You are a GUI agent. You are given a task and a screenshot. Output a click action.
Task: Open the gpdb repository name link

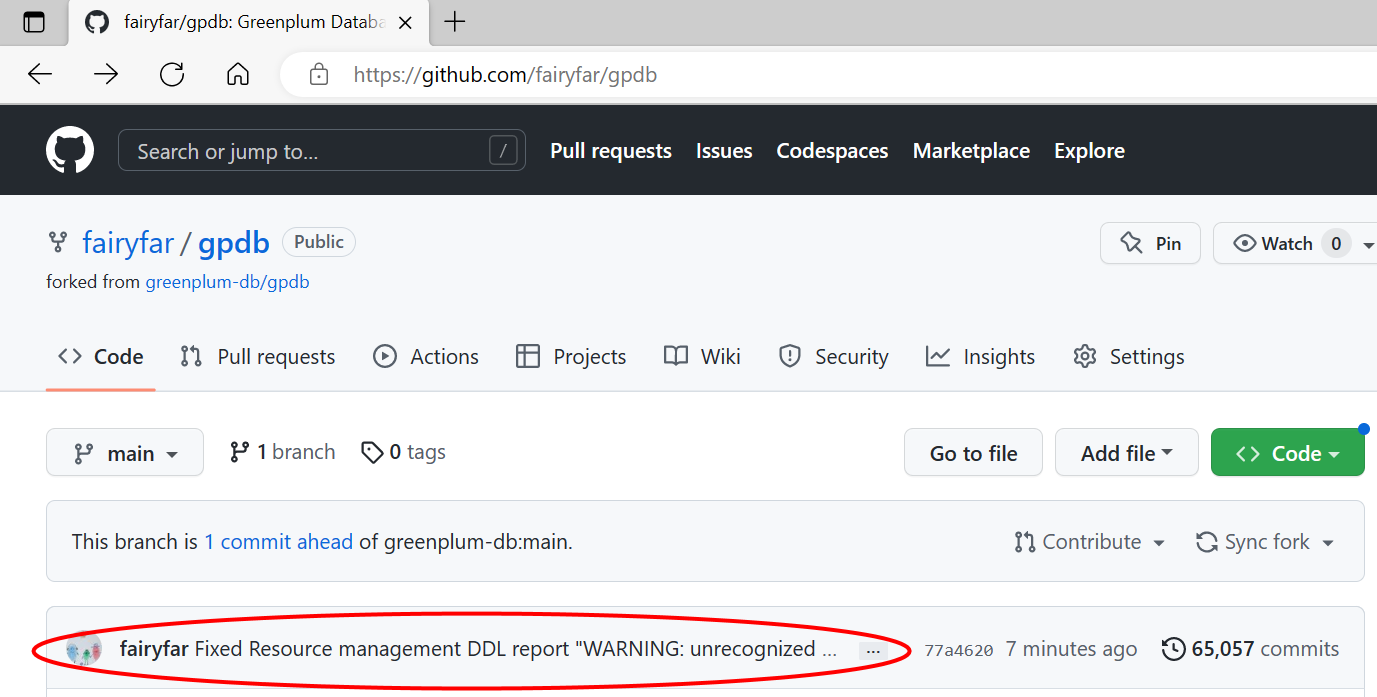click(234, 243)
